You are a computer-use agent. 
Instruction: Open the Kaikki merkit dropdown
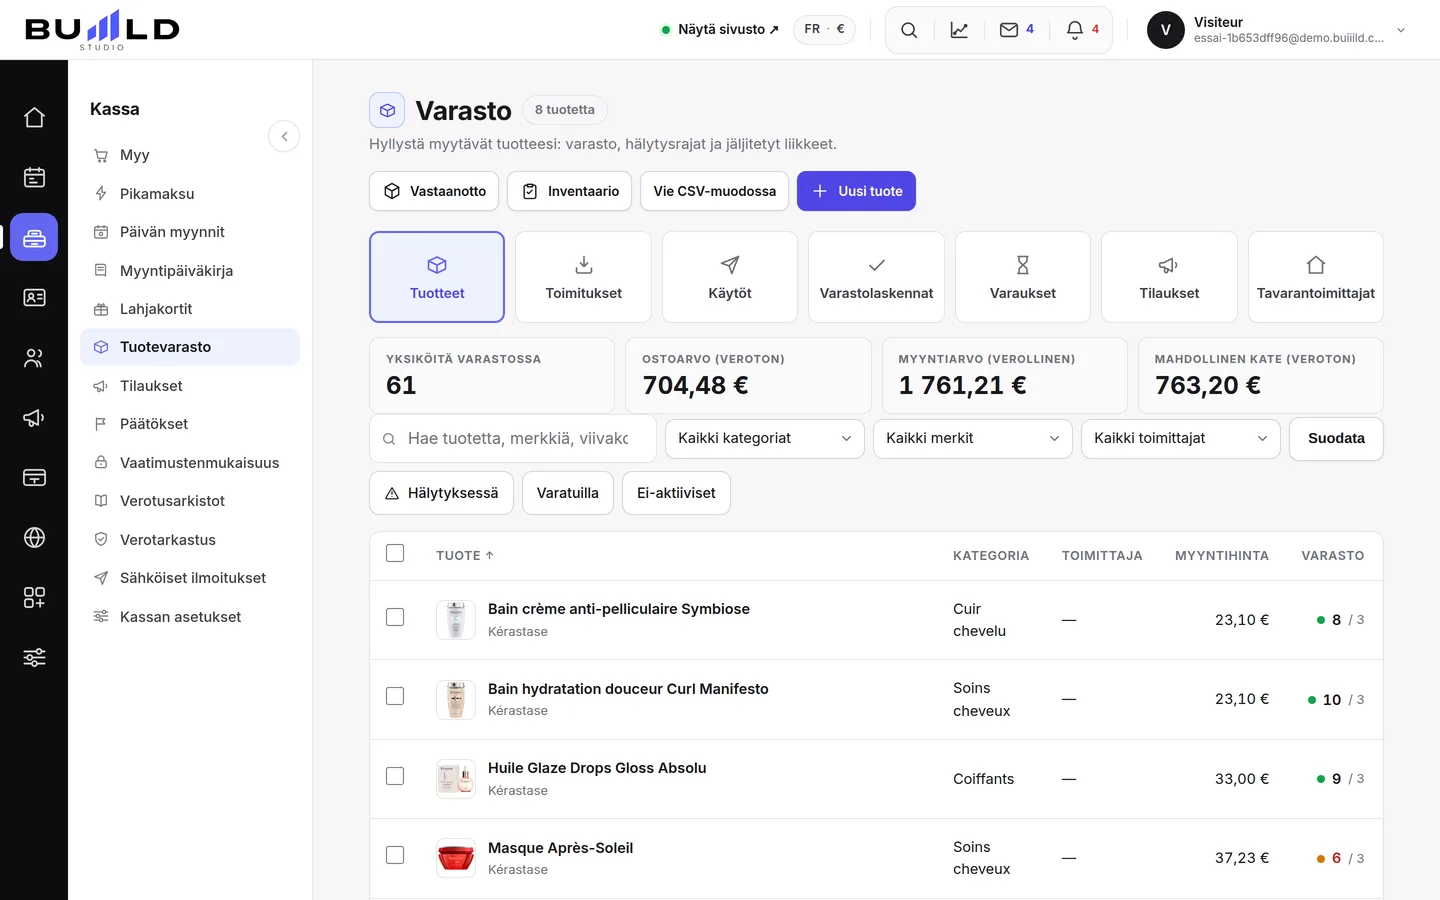[x=973, y=438]
